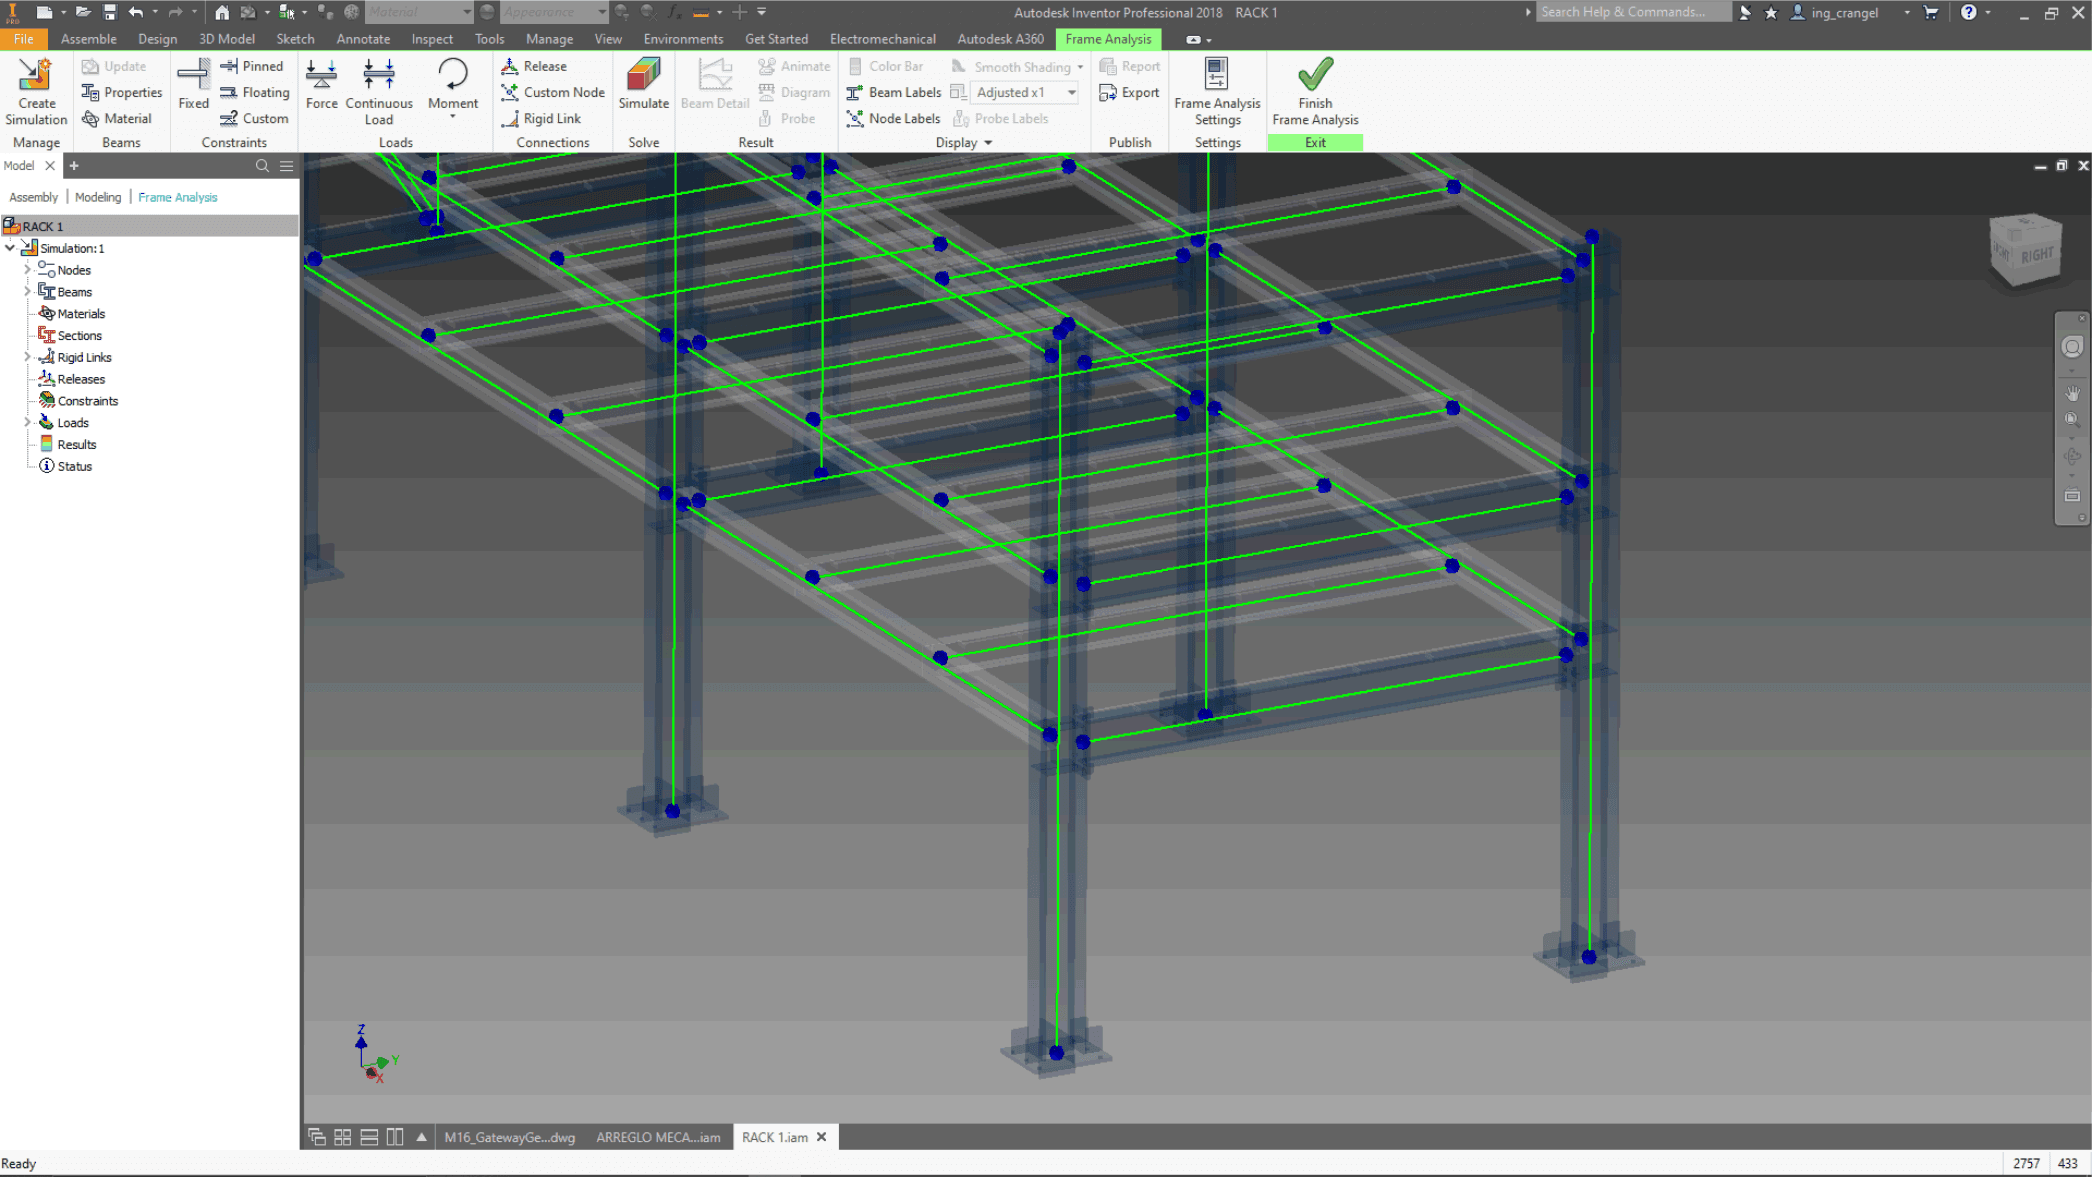Screen dimensions: 2092x1177
Task: Select the beam Material tool
Action: click(x=117, y=118)
